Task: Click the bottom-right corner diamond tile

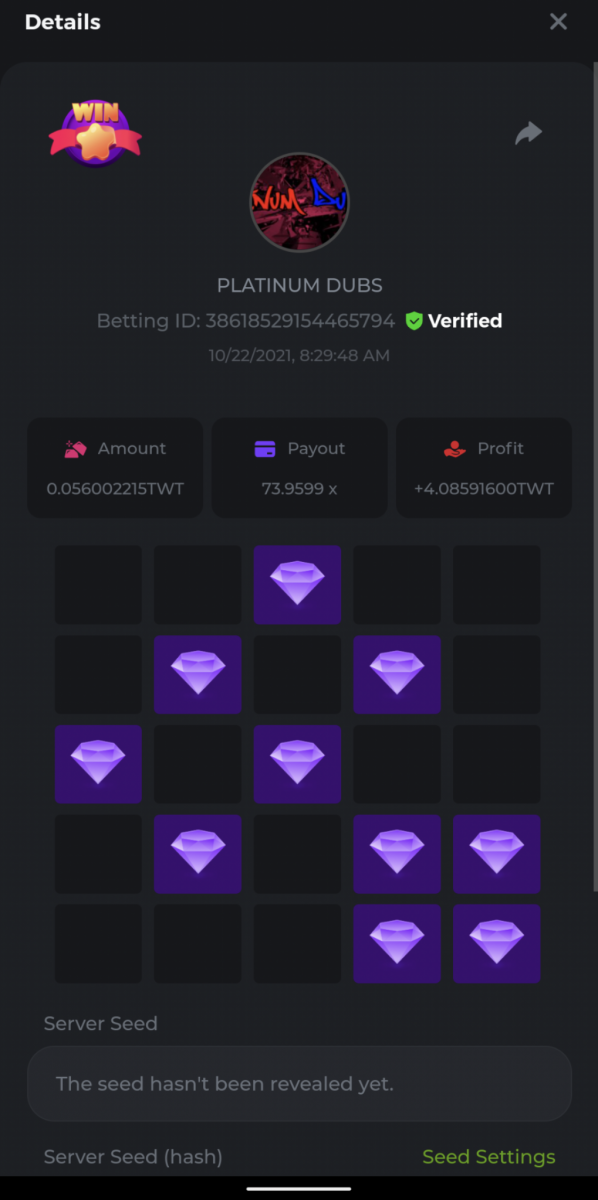Action: pos(497,944)
